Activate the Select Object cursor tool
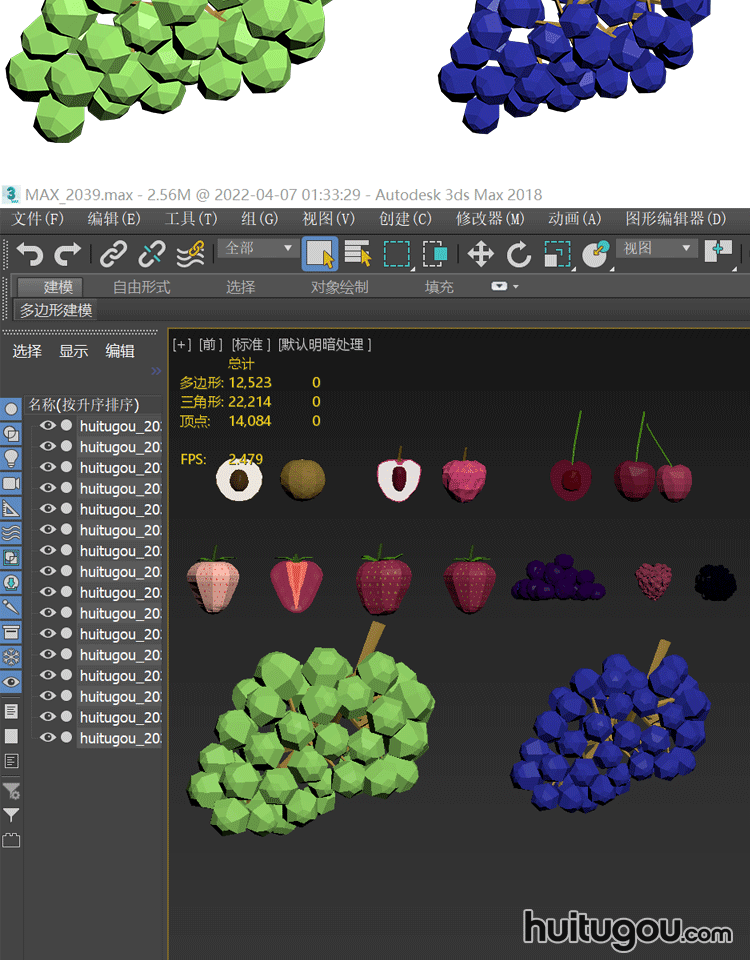This screenshot has width=750, height=960. (x=320, y=254)
